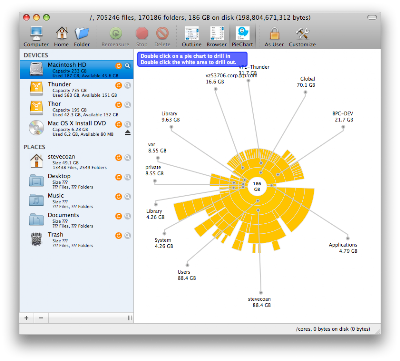Click the DEVICES section header
400x361 pixels.
(x=36, y=55)
